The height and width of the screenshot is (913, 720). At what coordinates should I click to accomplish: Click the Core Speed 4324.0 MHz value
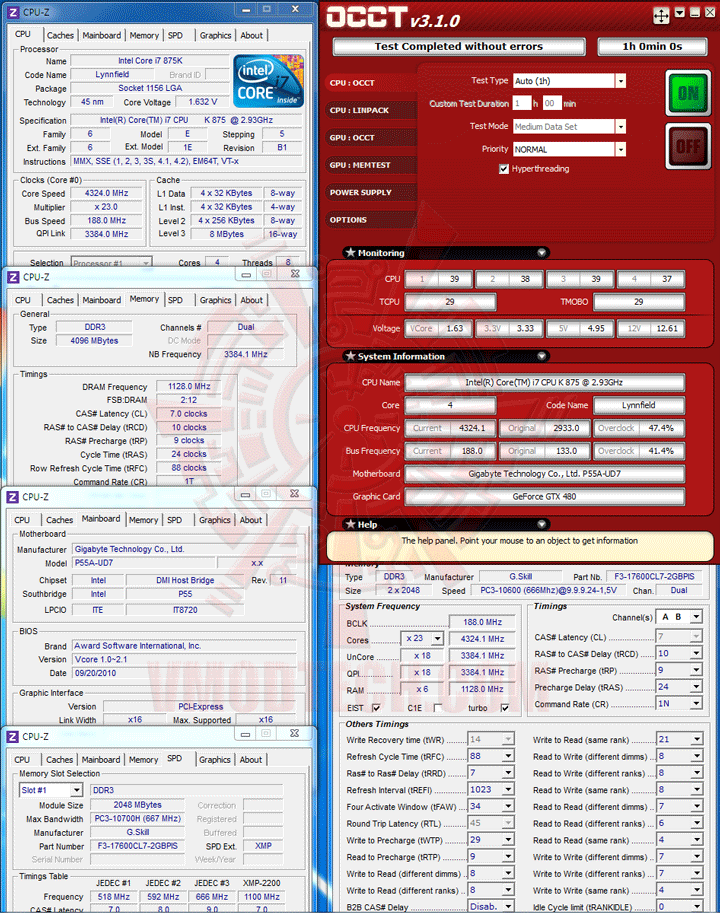tap(106, 193)
